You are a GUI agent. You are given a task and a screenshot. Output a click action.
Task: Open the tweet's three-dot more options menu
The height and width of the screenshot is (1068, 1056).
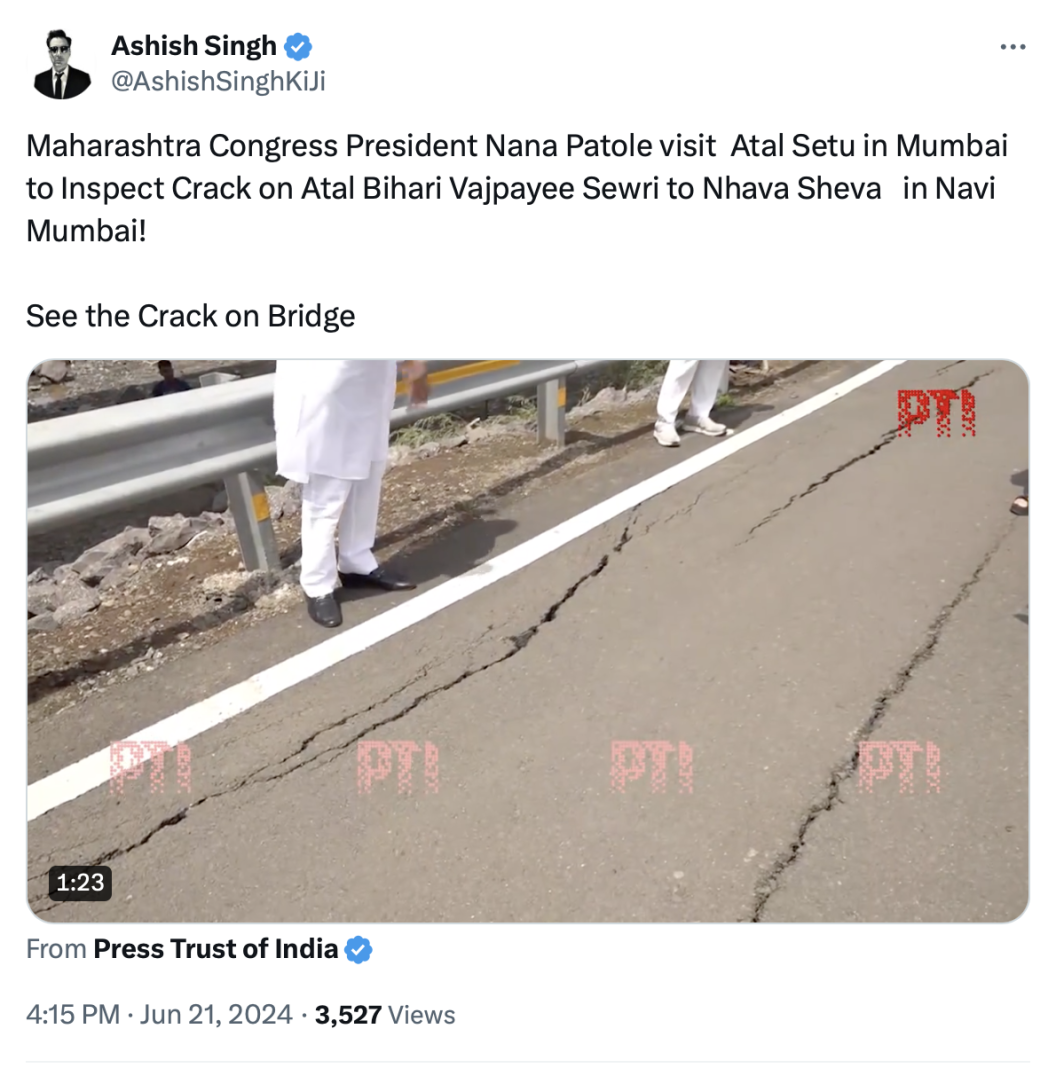click(x=1013, y=47)
